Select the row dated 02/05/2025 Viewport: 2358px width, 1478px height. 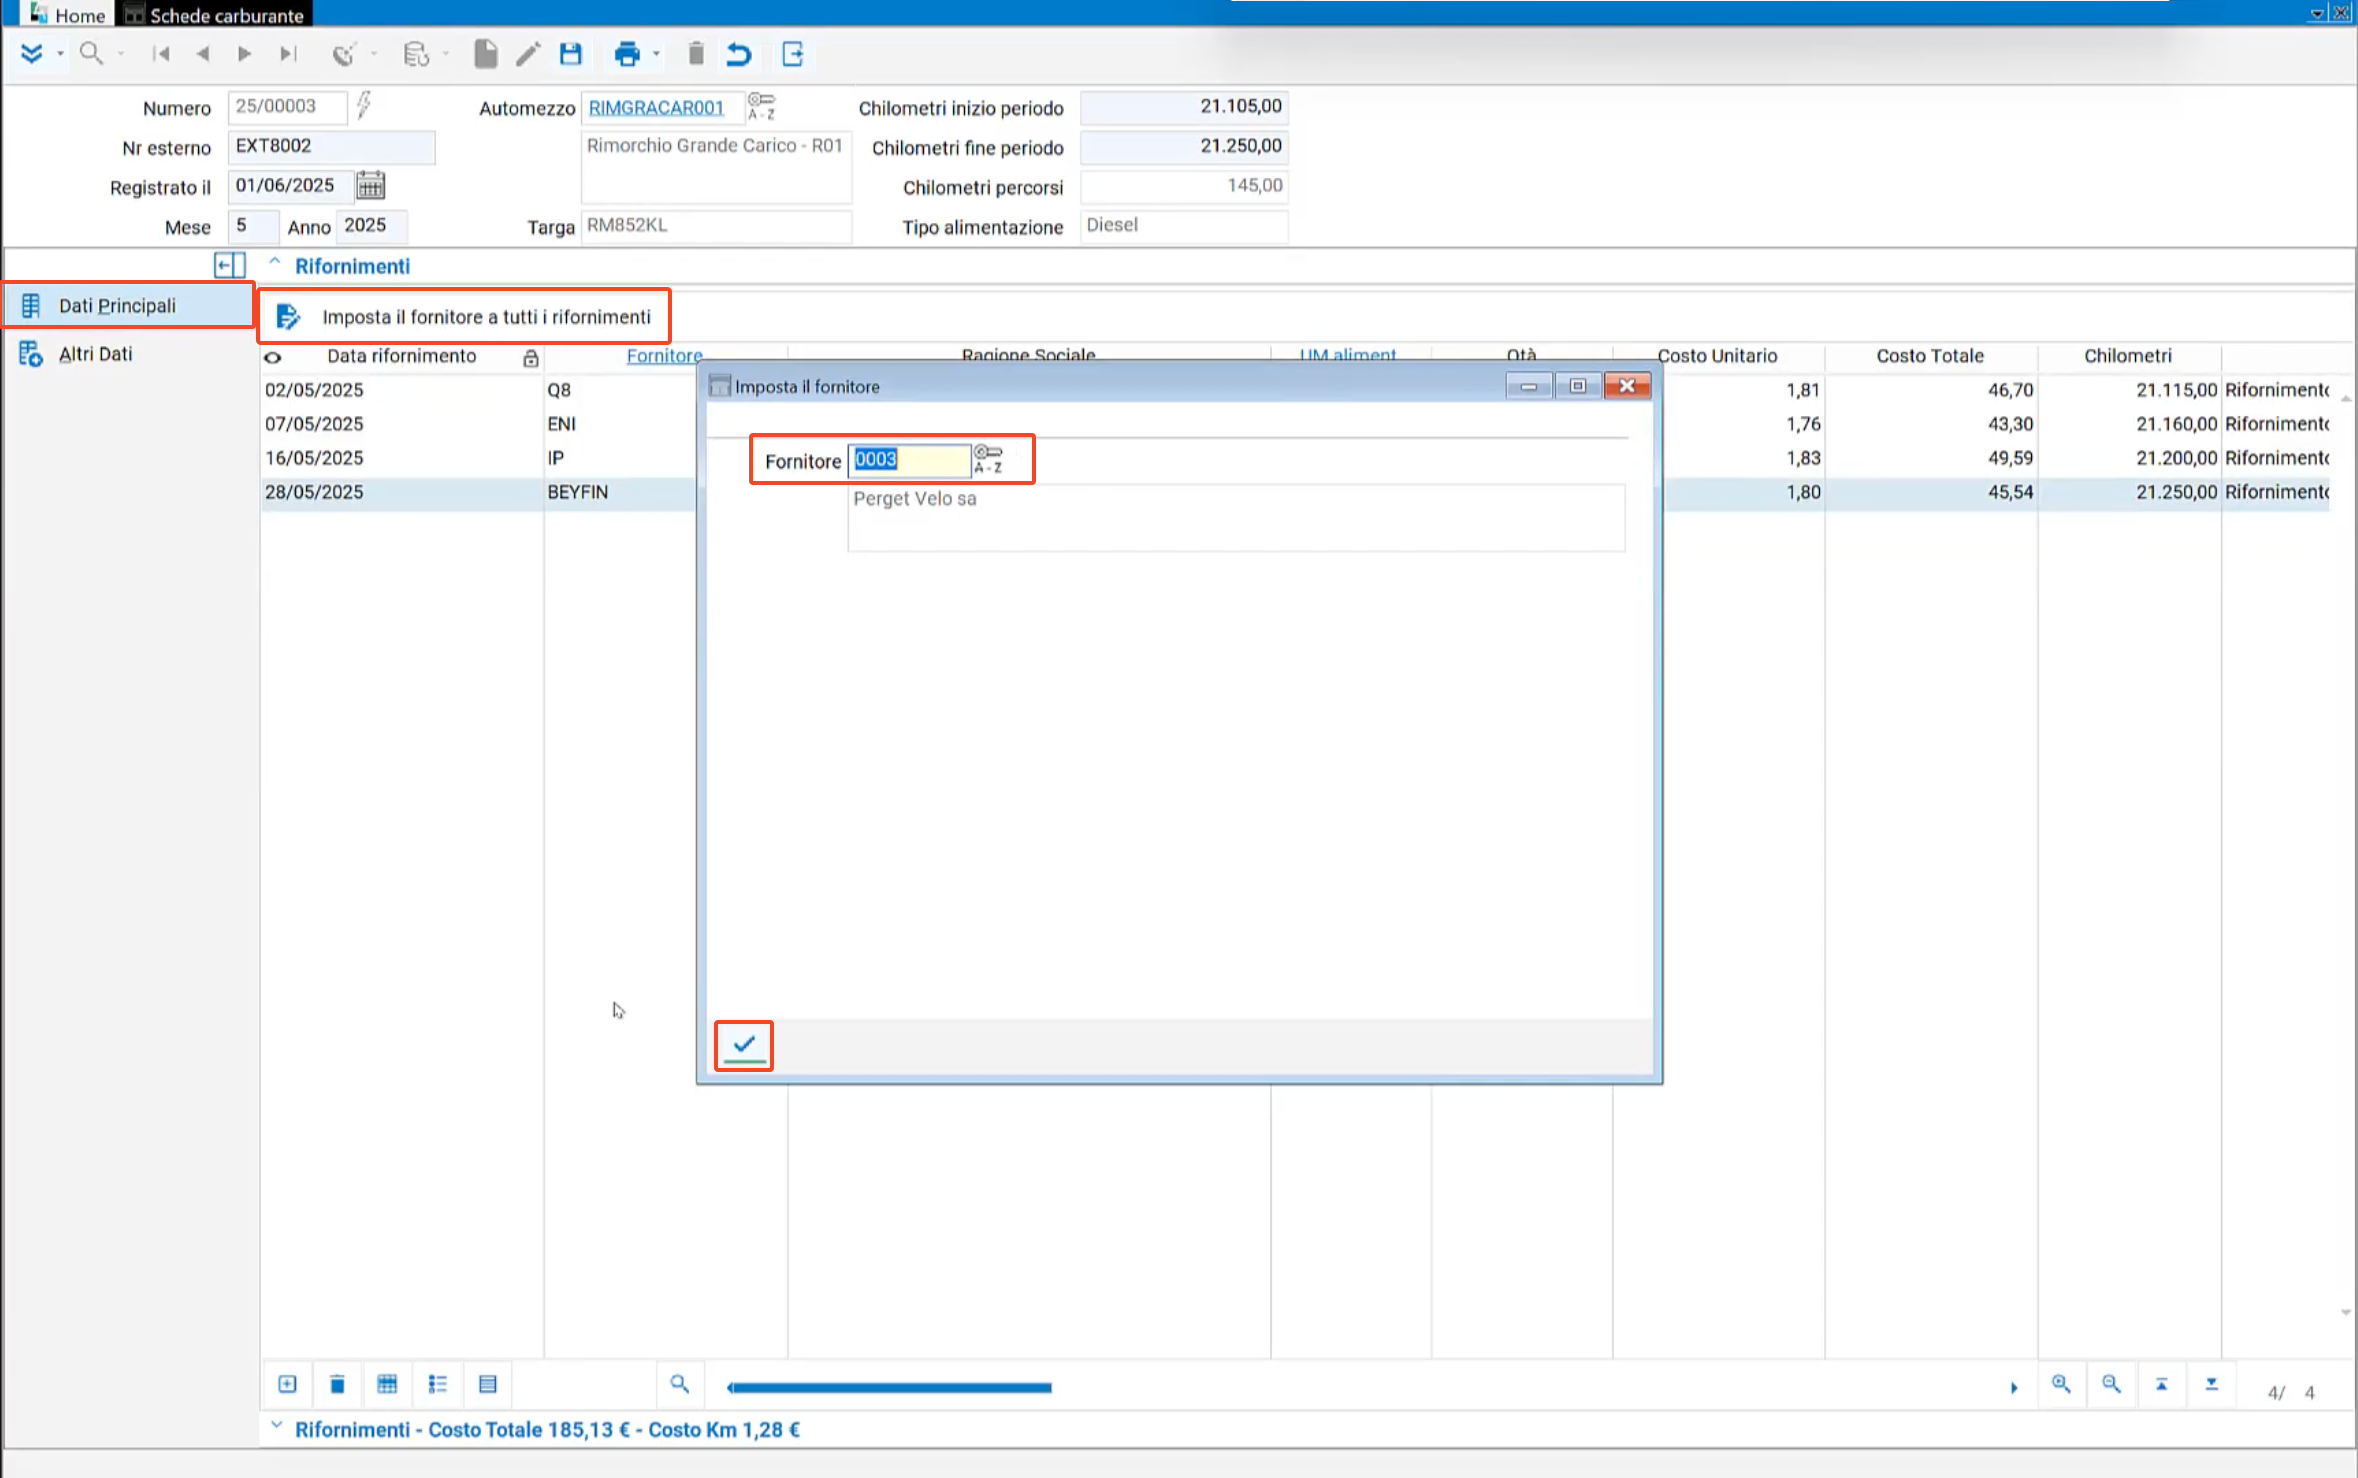(314, 390)
